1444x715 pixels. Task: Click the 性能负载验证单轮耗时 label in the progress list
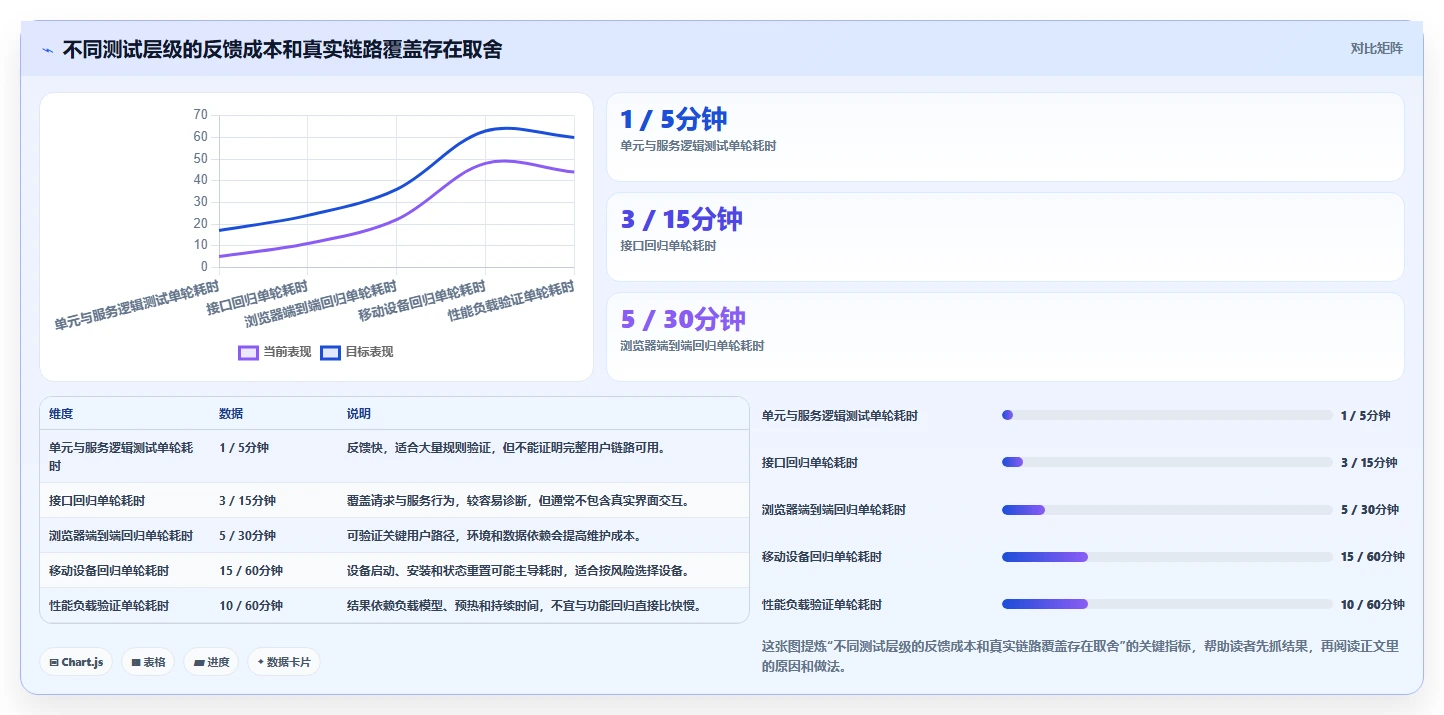pos(822,605)
